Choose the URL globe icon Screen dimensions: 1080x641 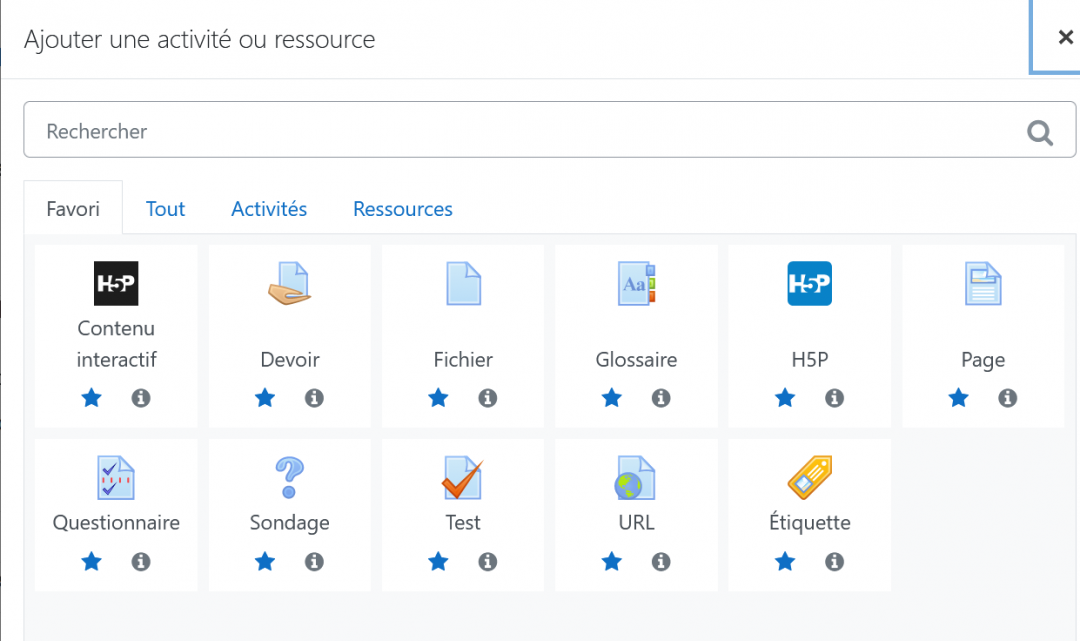point(635,477)
